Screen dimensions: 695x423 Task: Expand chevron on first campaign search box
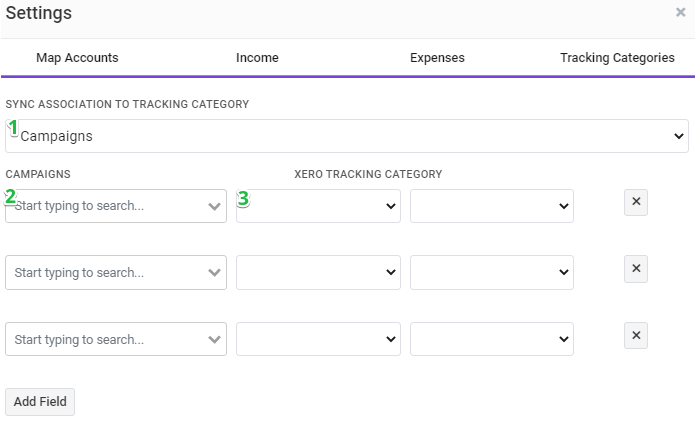(x=214, y=206)
